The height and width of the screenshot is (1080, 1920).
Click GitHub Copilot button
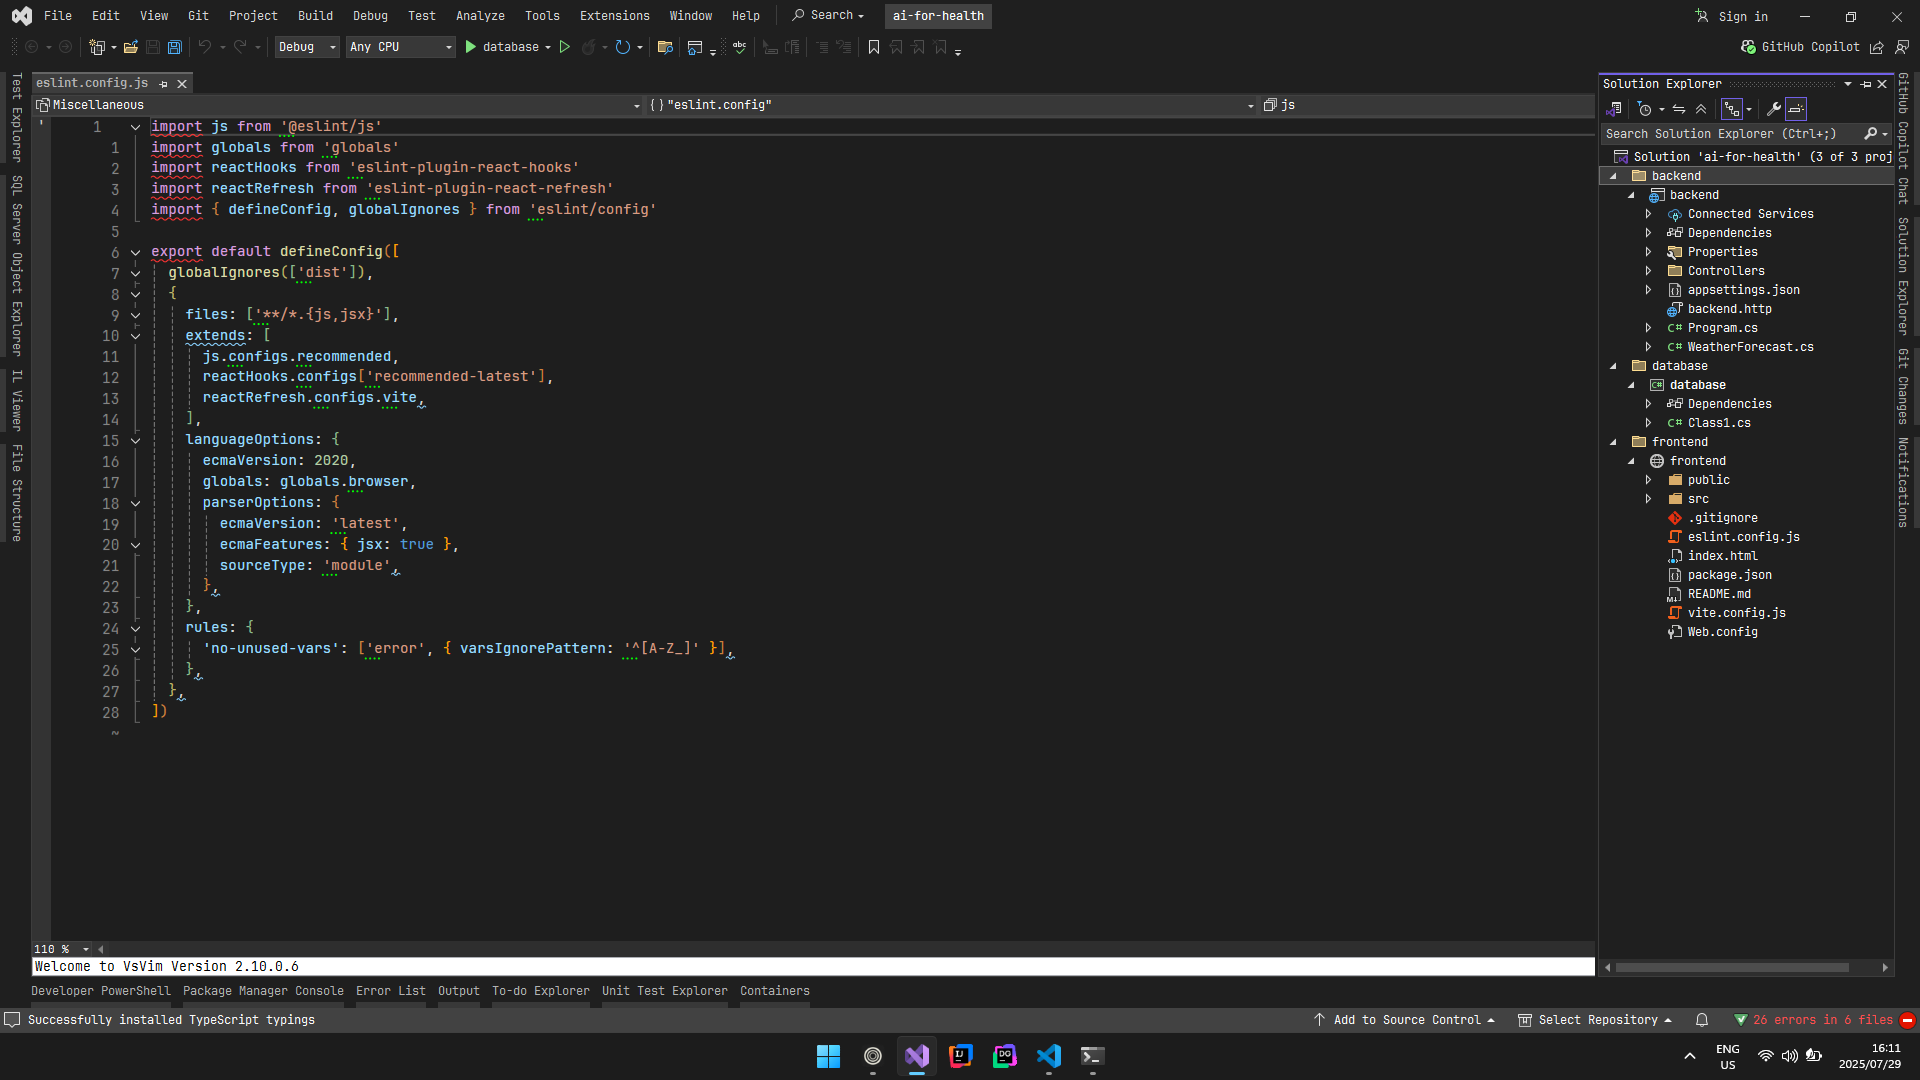(1800, 47)
